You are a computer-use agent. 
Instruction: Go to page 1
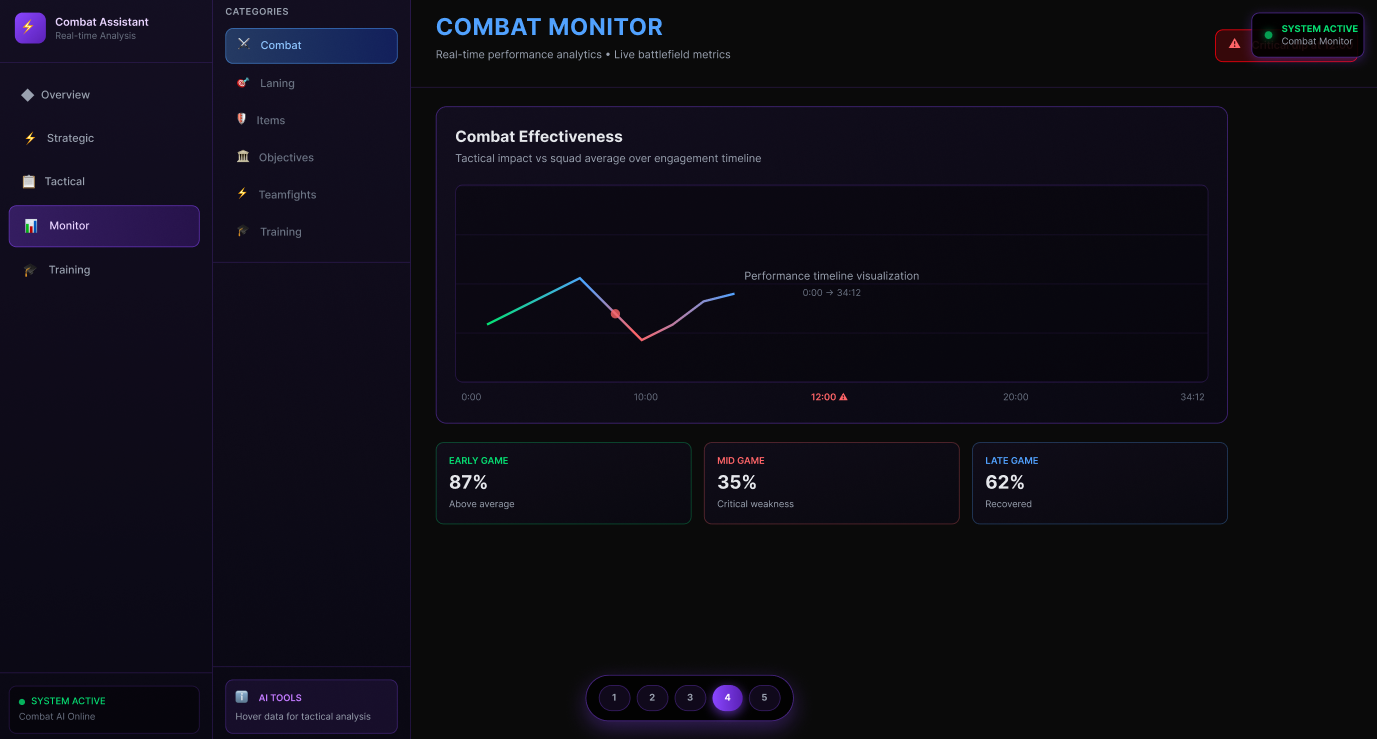(614, 698)
